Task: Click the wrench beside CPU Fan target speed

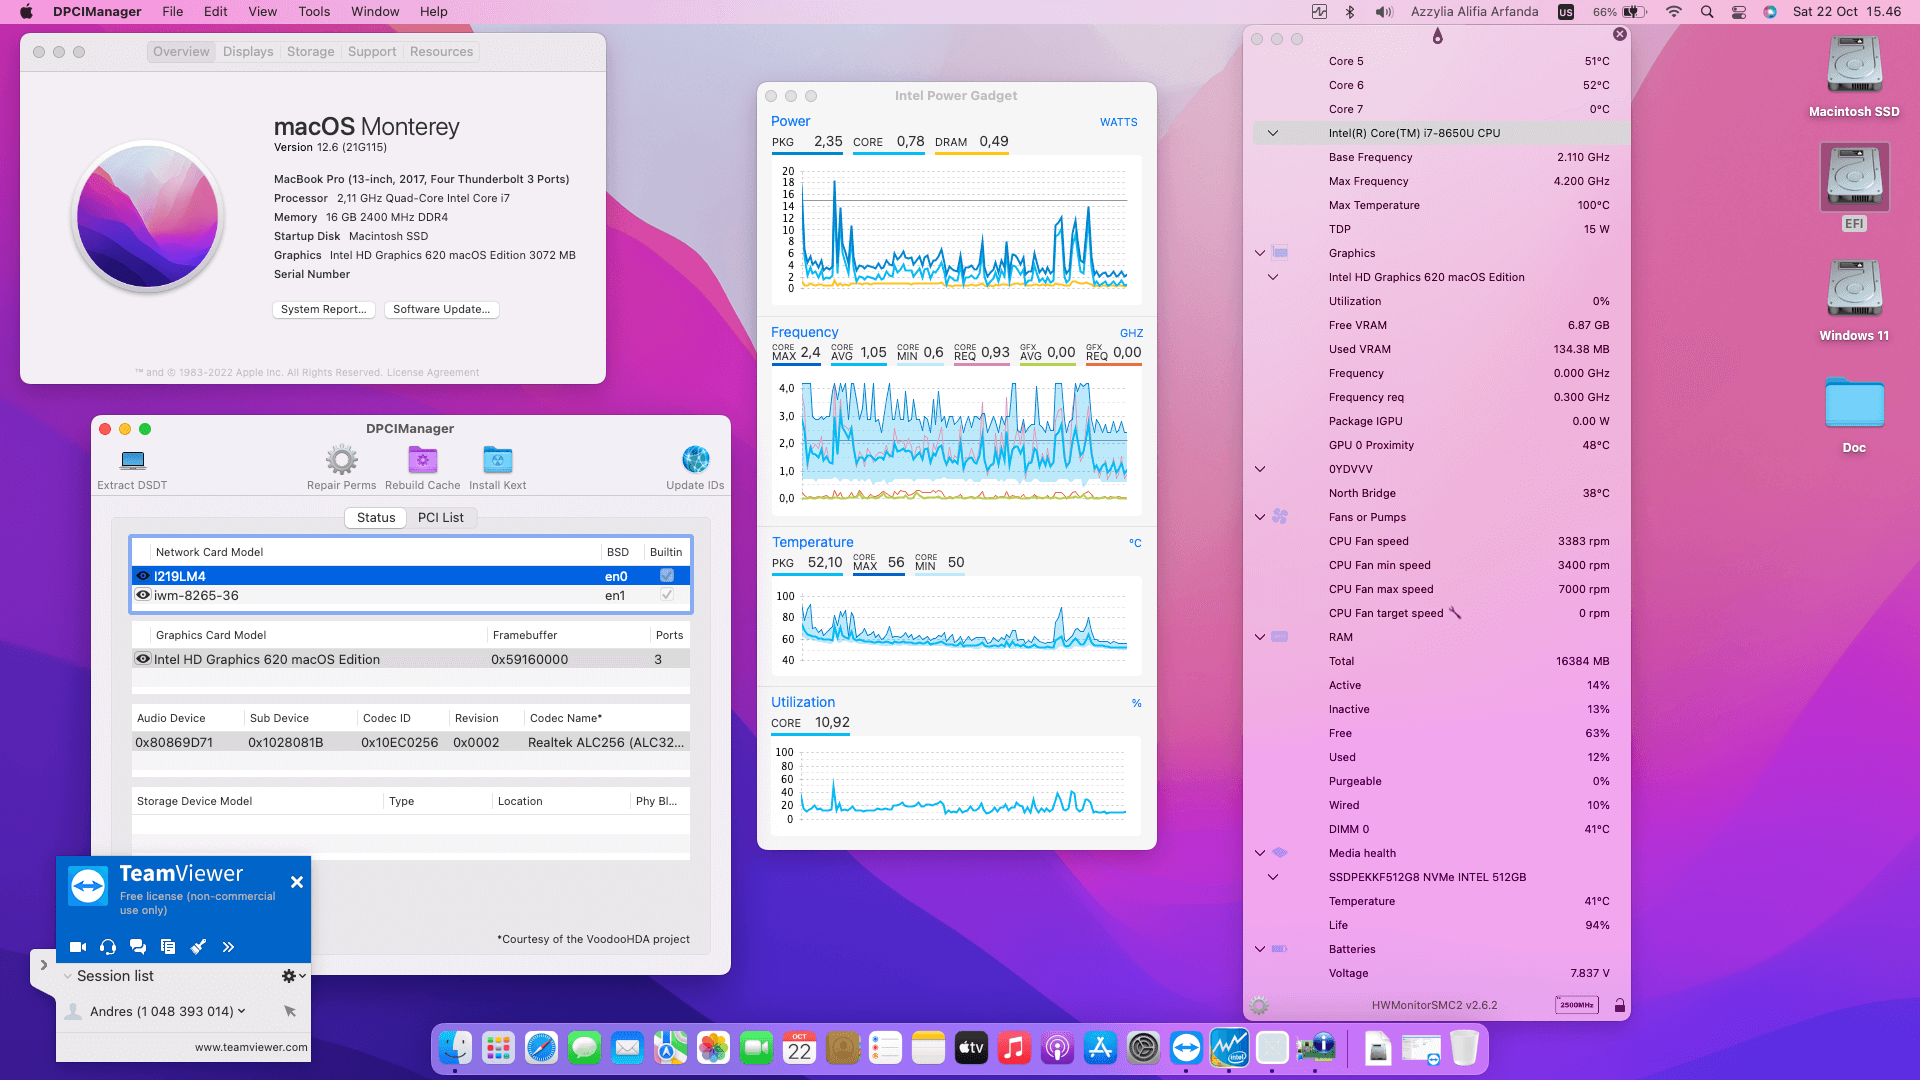Action: pos(1455,613)
